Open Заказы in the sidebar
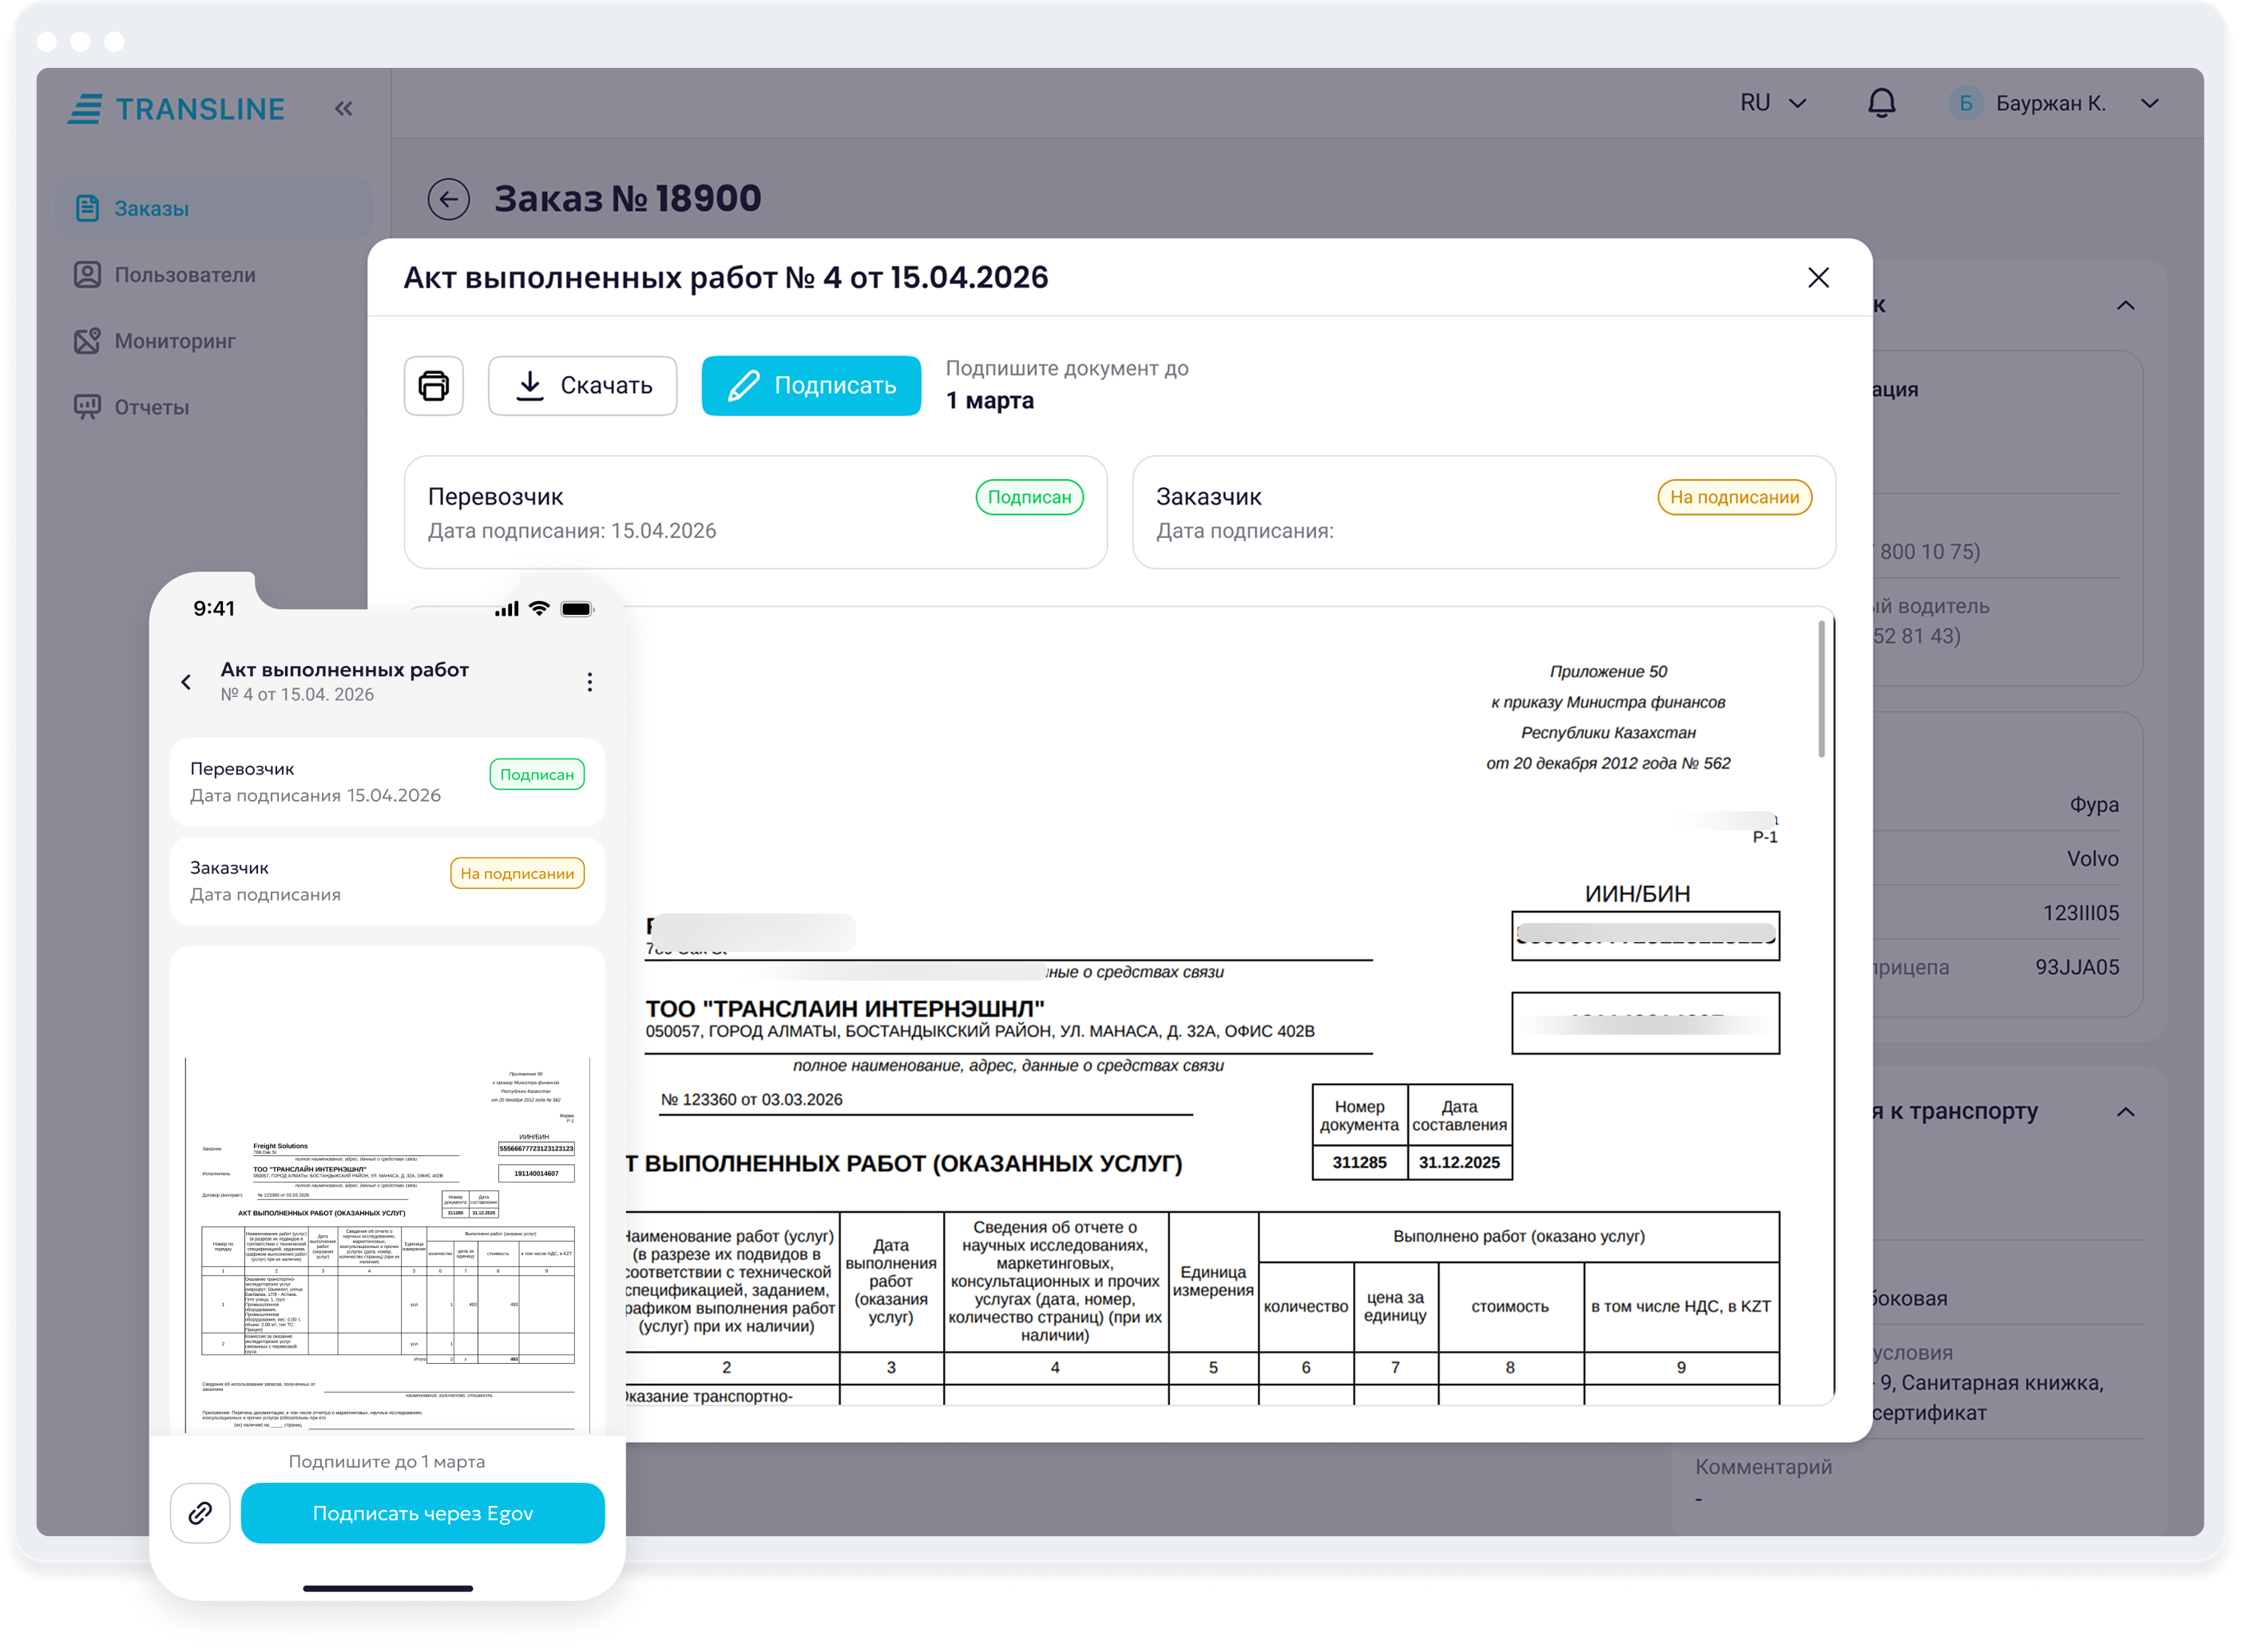Image resolution: width=2241 pixels, height=1652 pixels. 151,208
